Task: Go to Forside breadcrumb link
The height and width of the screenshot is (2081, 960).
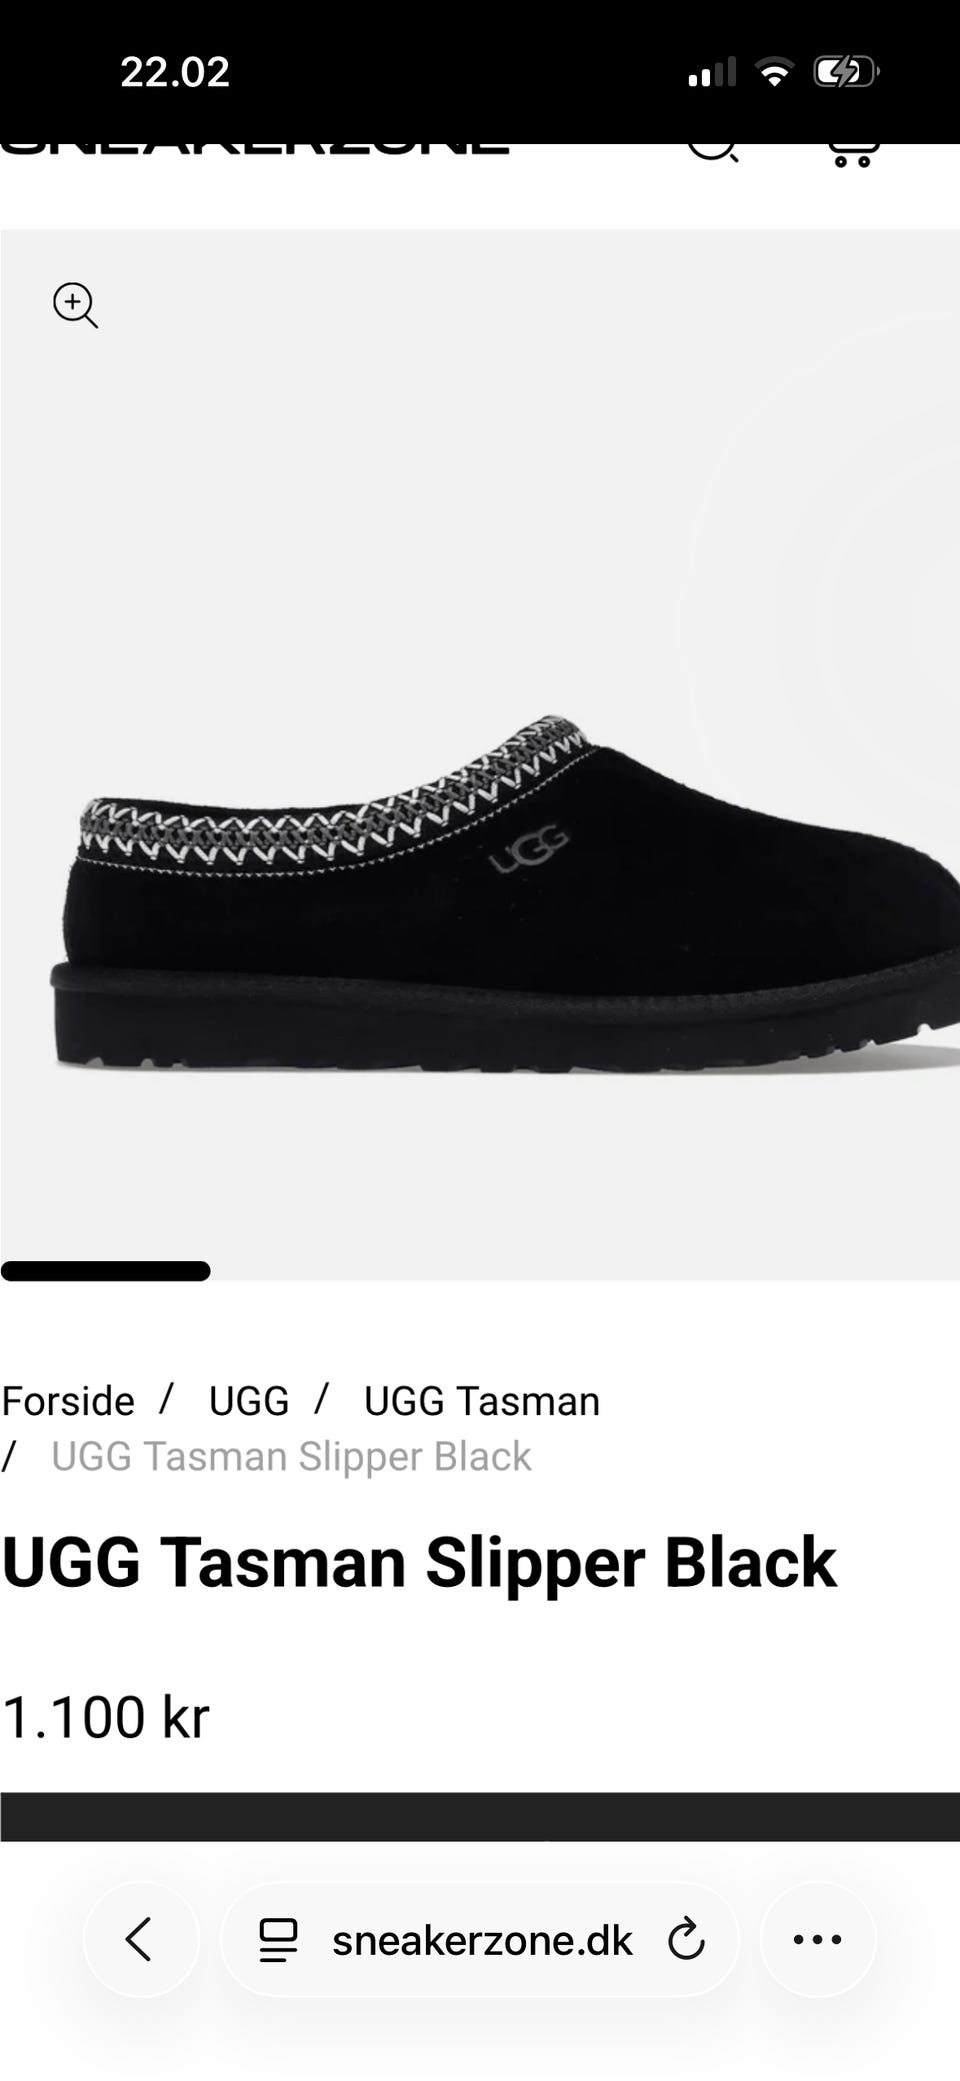Action: tap(68, 1401)
